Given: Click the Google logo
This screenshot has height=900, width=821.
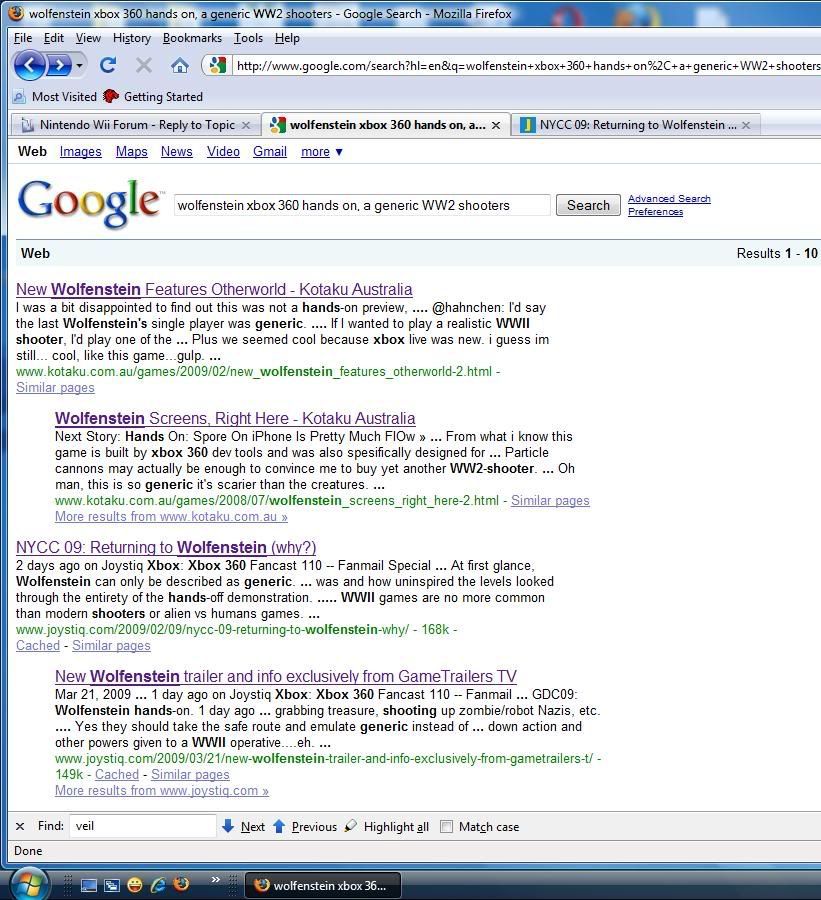Looking at the screenshot, I should (x=91, y=203).
